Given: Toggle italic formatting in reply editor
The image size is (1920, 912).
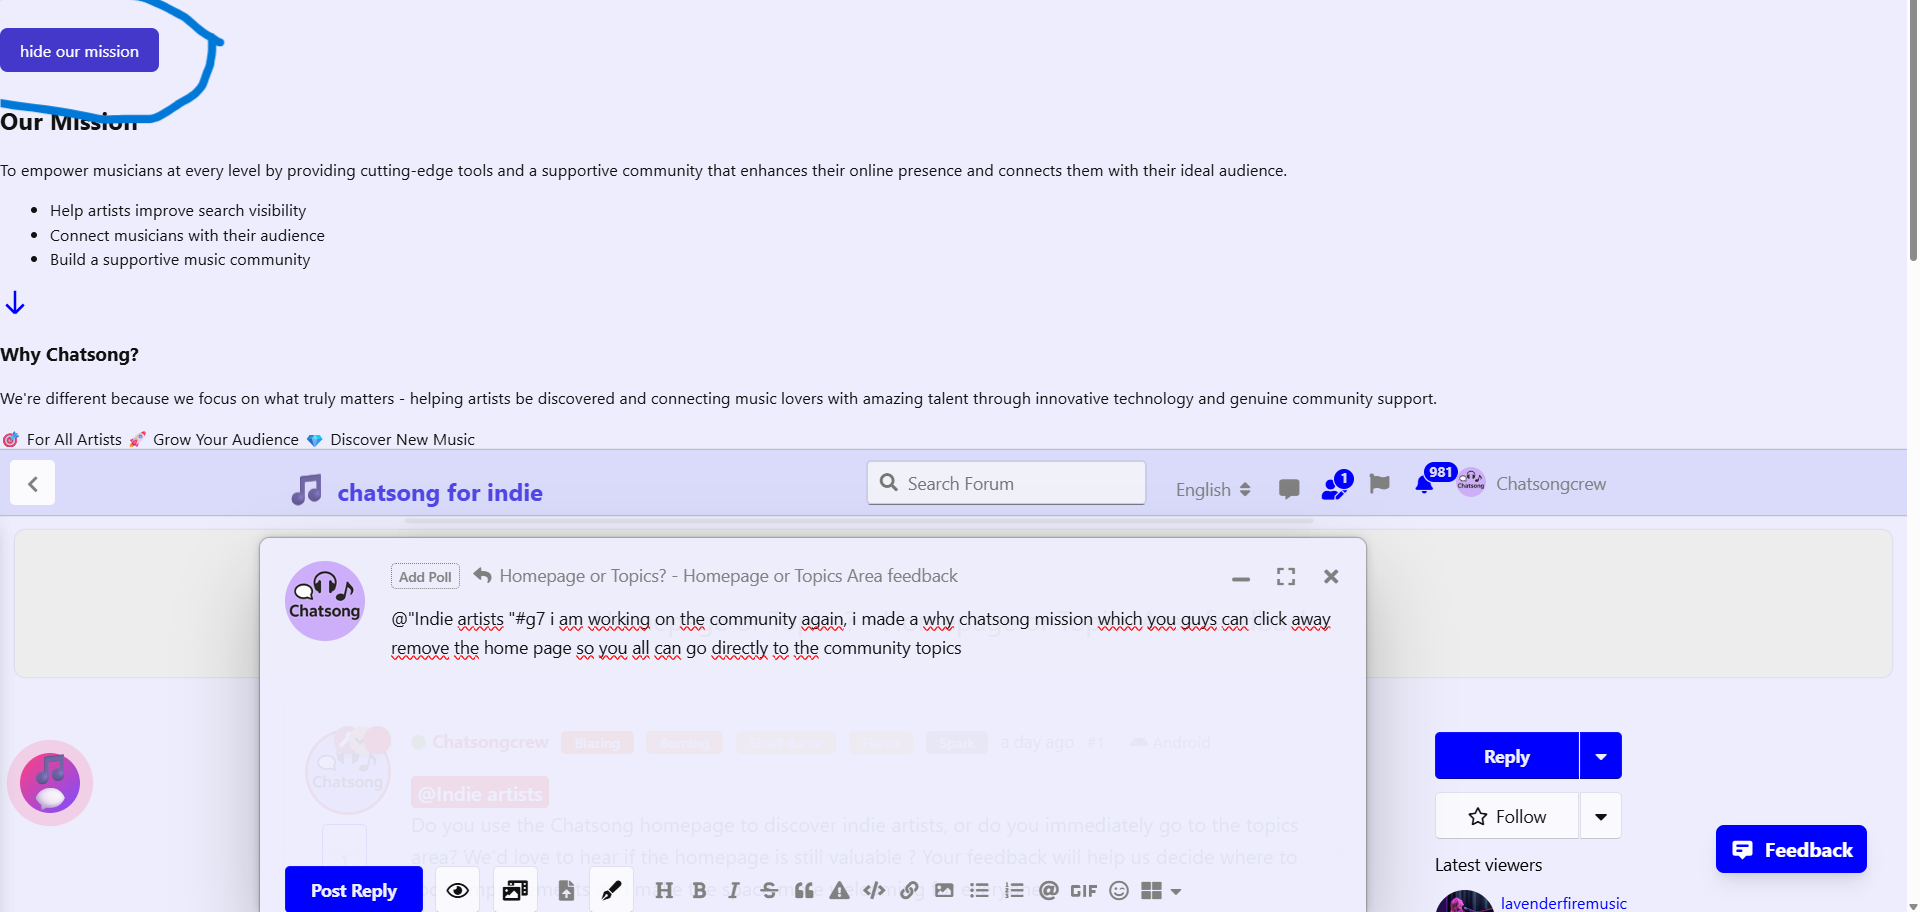Looking at the screenshot, I should click(x=733, y=891).
